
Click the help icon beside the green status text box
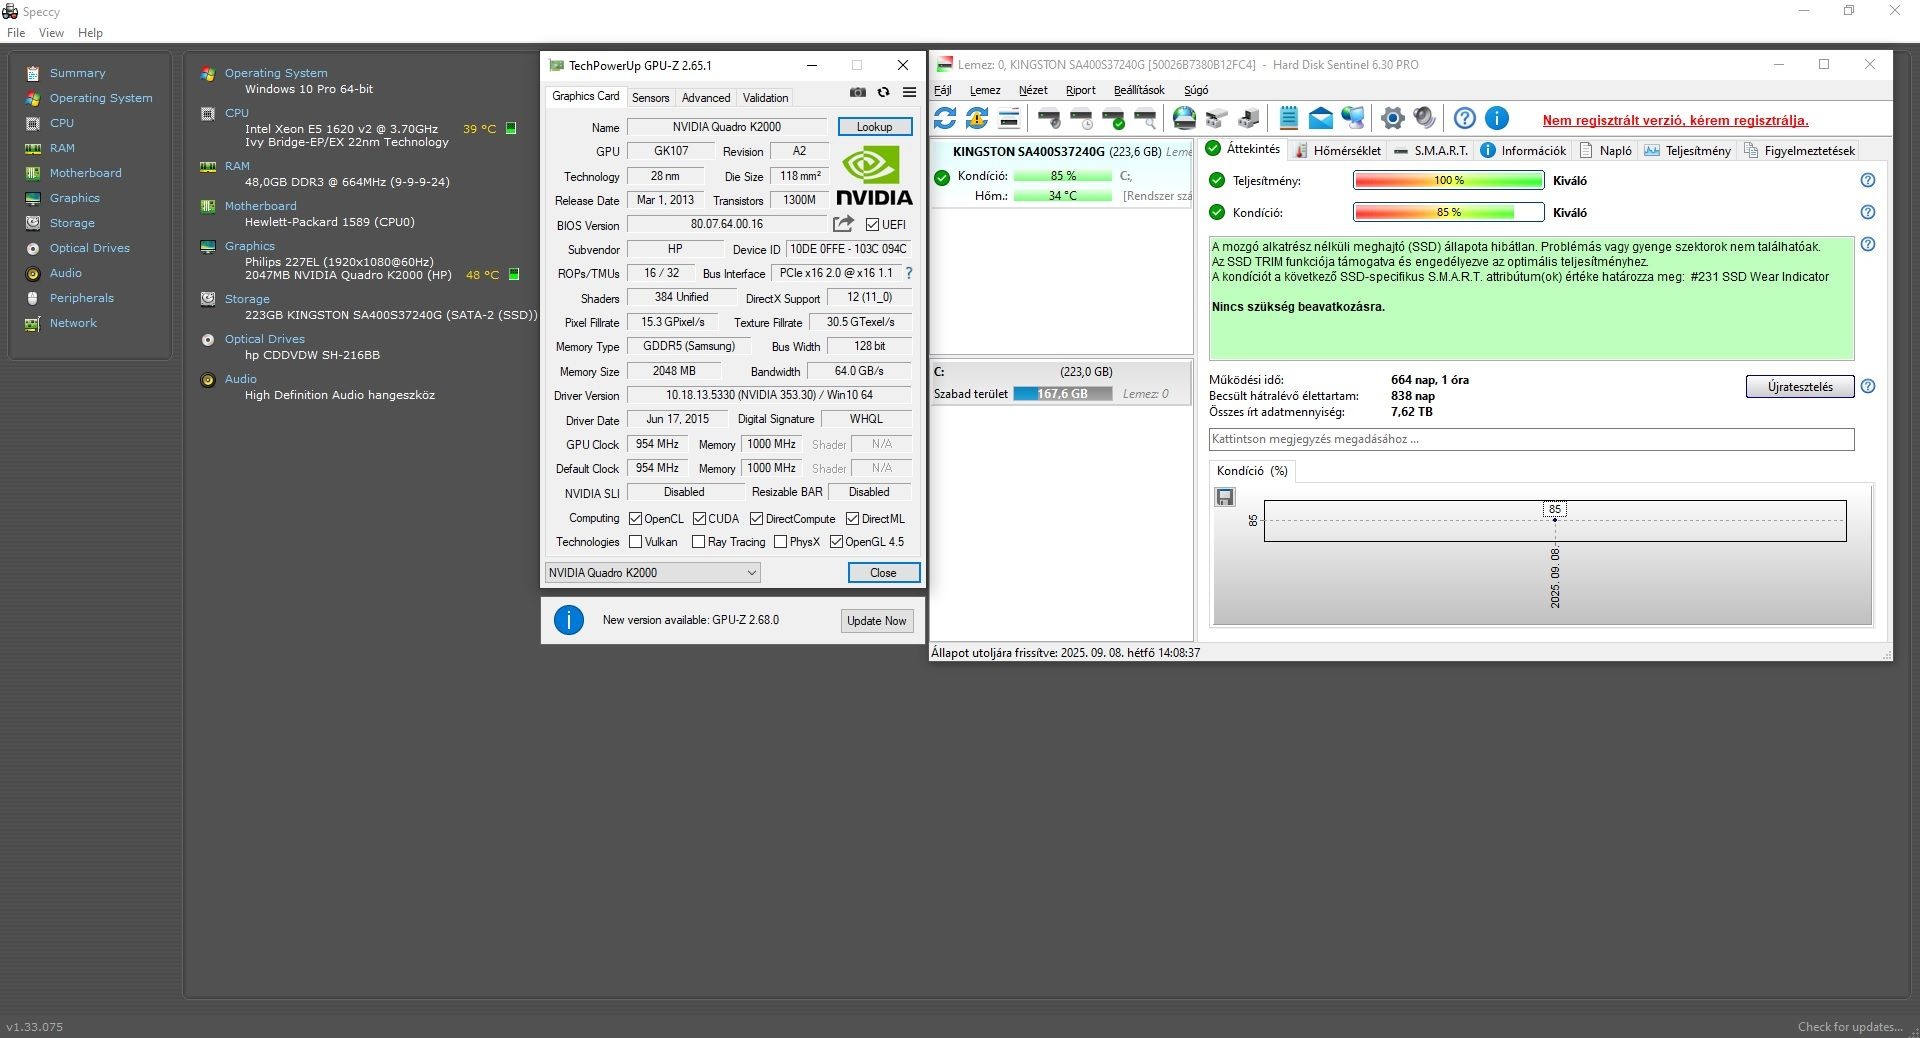pos(1867,245)
